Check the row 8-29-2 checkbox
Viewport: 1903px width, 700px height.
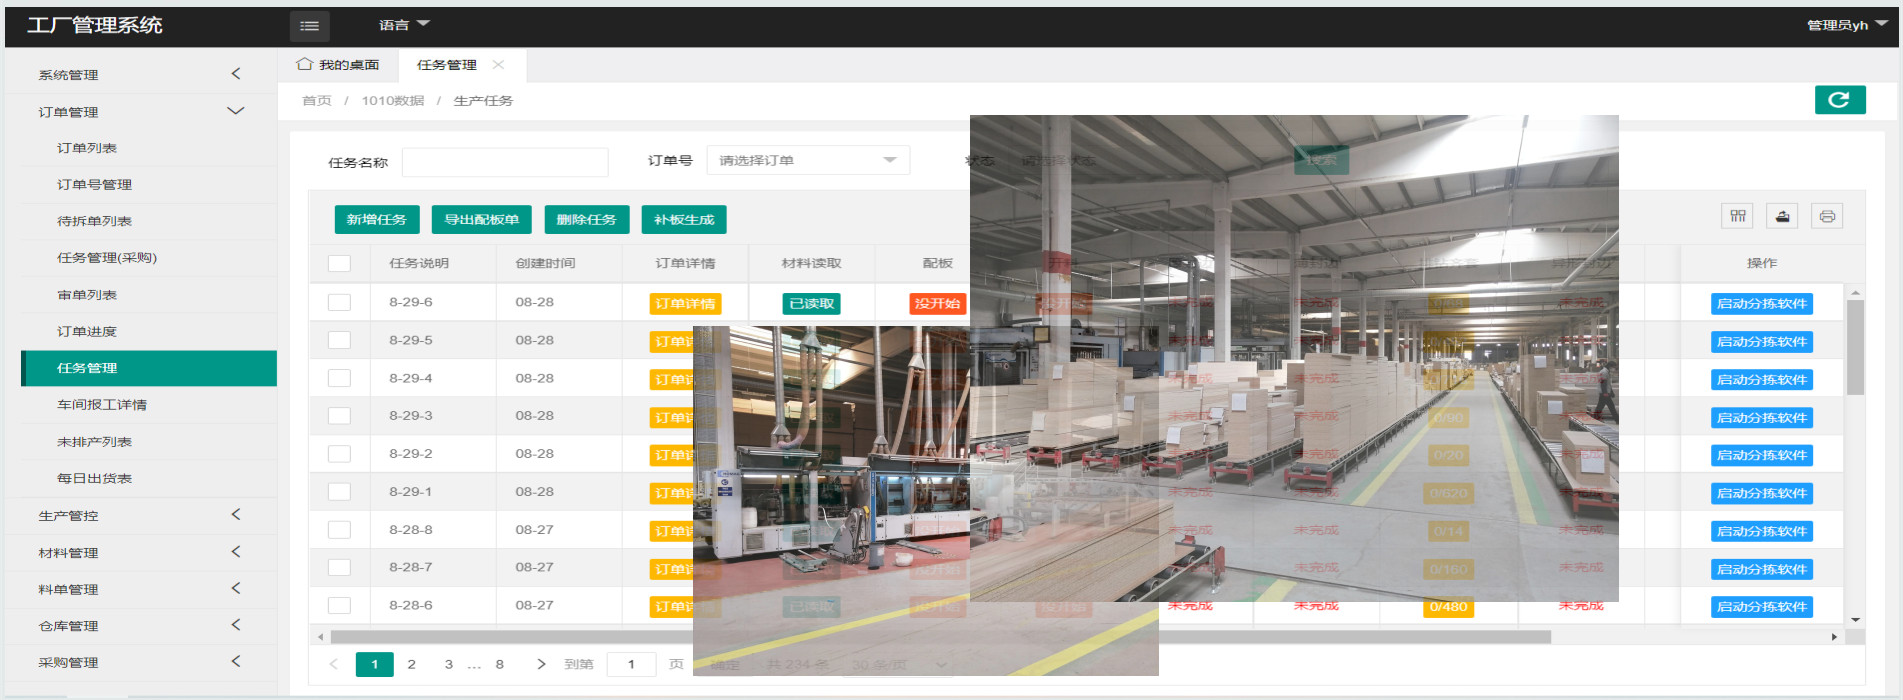[339, 454]
